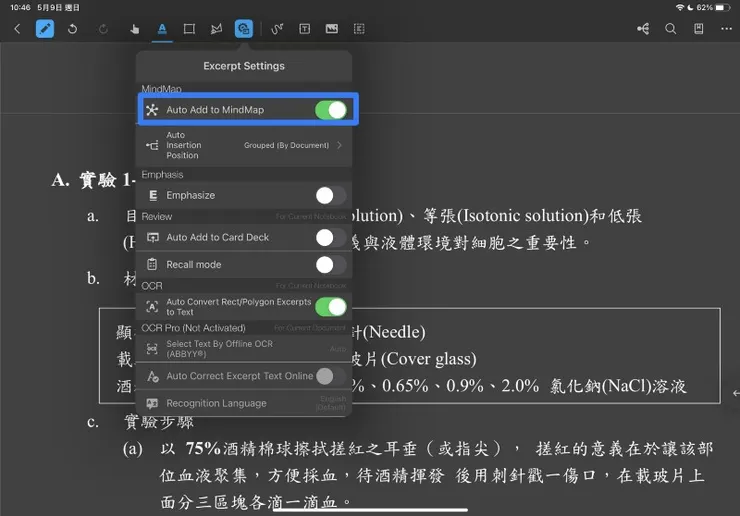The width and height of the screenshot is (740, 516).
Task: Click the OCR convert-to-text icon
Action: 152,307
